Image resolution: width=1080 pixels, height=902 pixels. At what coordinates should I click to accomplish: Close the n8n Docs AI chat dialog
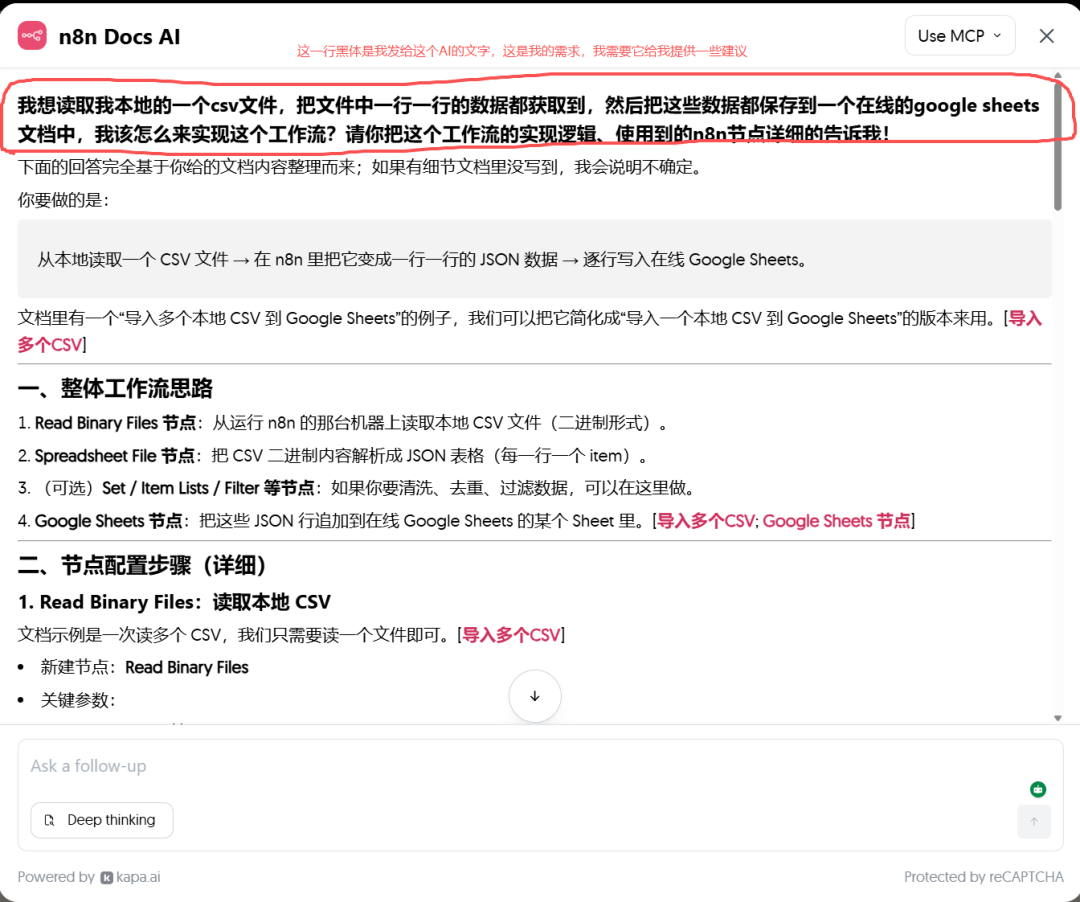click(x=1046, y=35)
